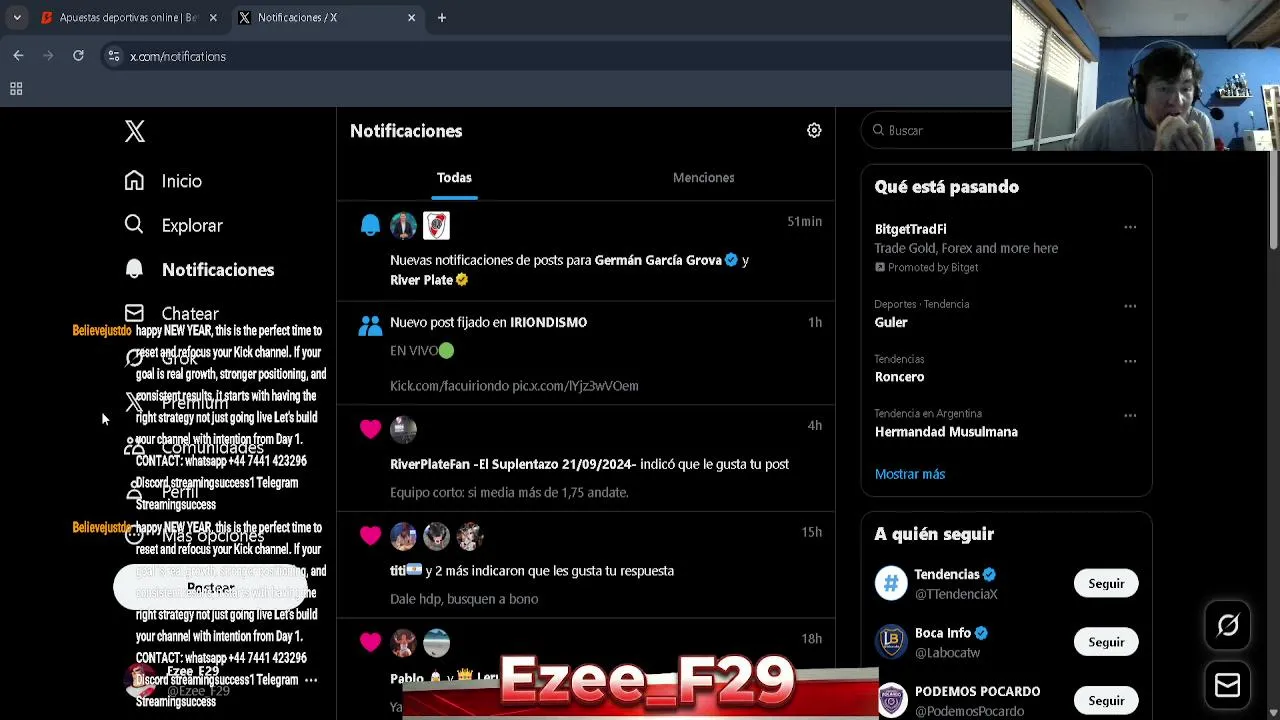This screenshot has width=1280, height=720.
Task: Open the Grok floating button
Action: 1228,626
